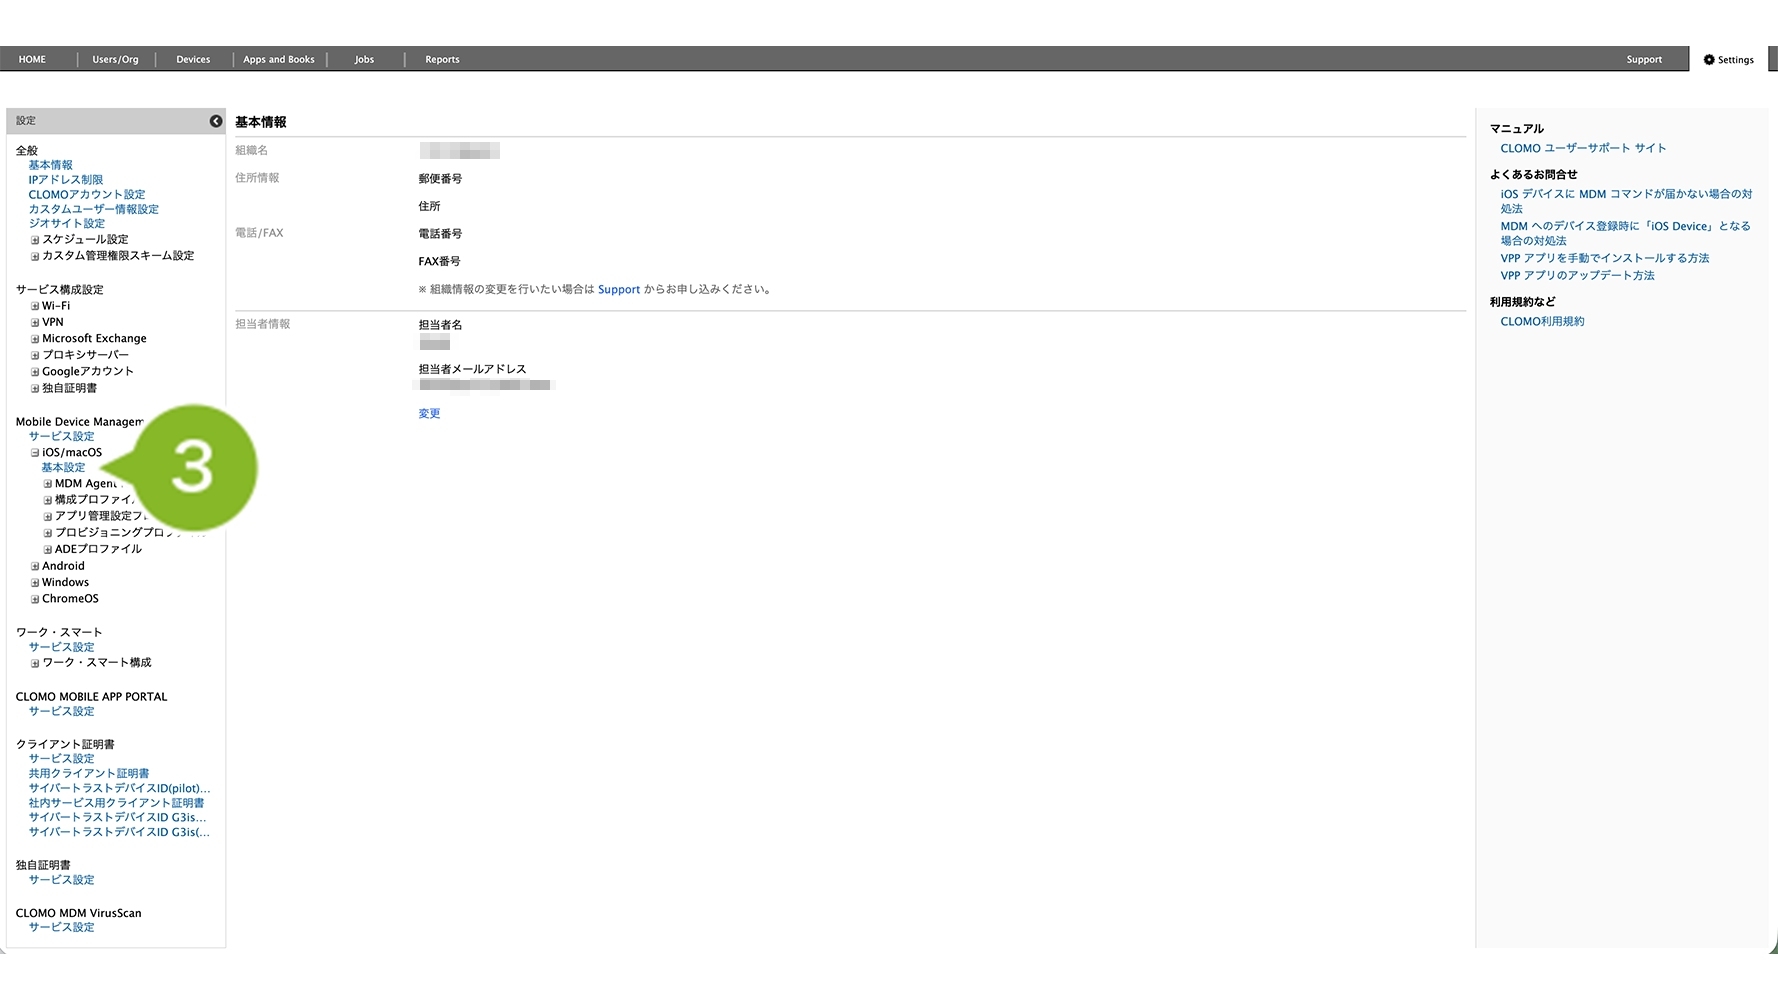
Task: Expand the VPN tree node
Action: point(35,323)
